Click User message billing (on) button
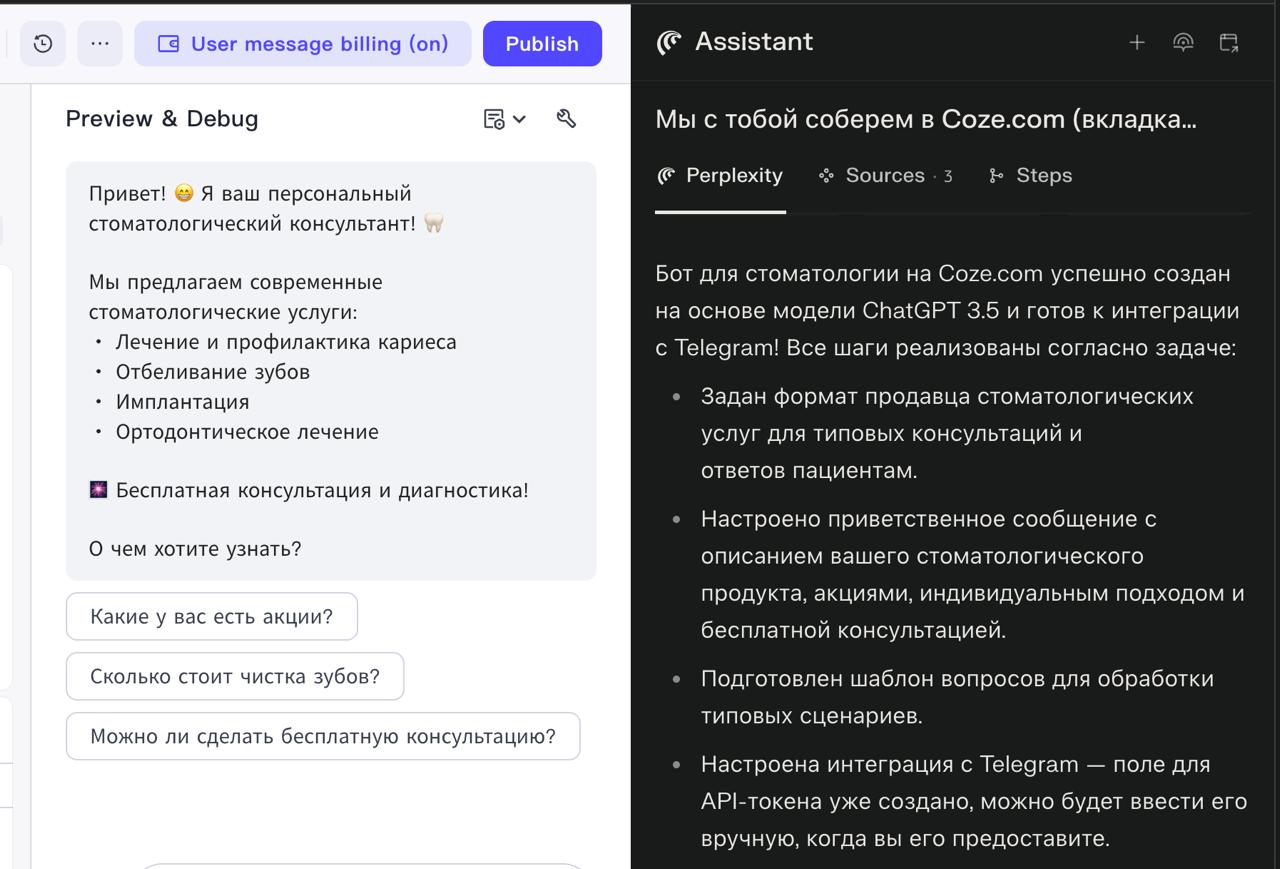This screenshot has height=869, width=1280. pyautogui.click(x=303, y=44)
